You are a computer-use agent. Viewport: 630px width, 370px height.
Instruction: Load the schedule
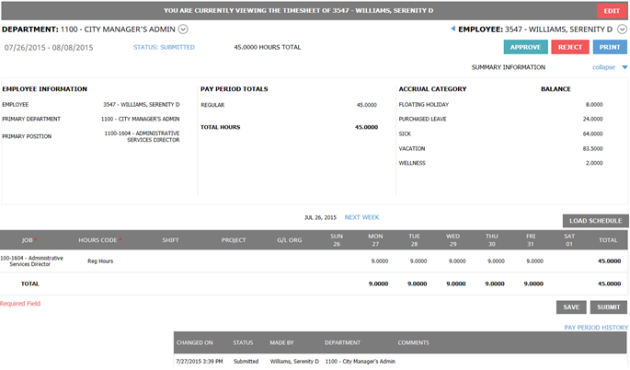(595, 221)
